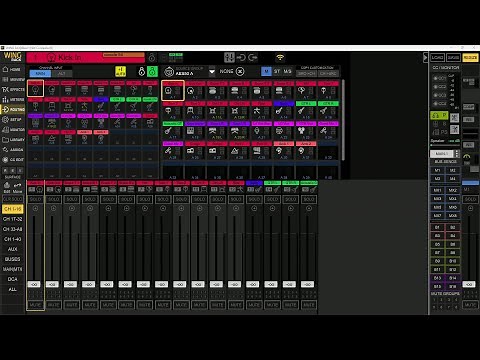Click the NONE clear X button
This screenshot has height=360, width=480.
[240, 71]
